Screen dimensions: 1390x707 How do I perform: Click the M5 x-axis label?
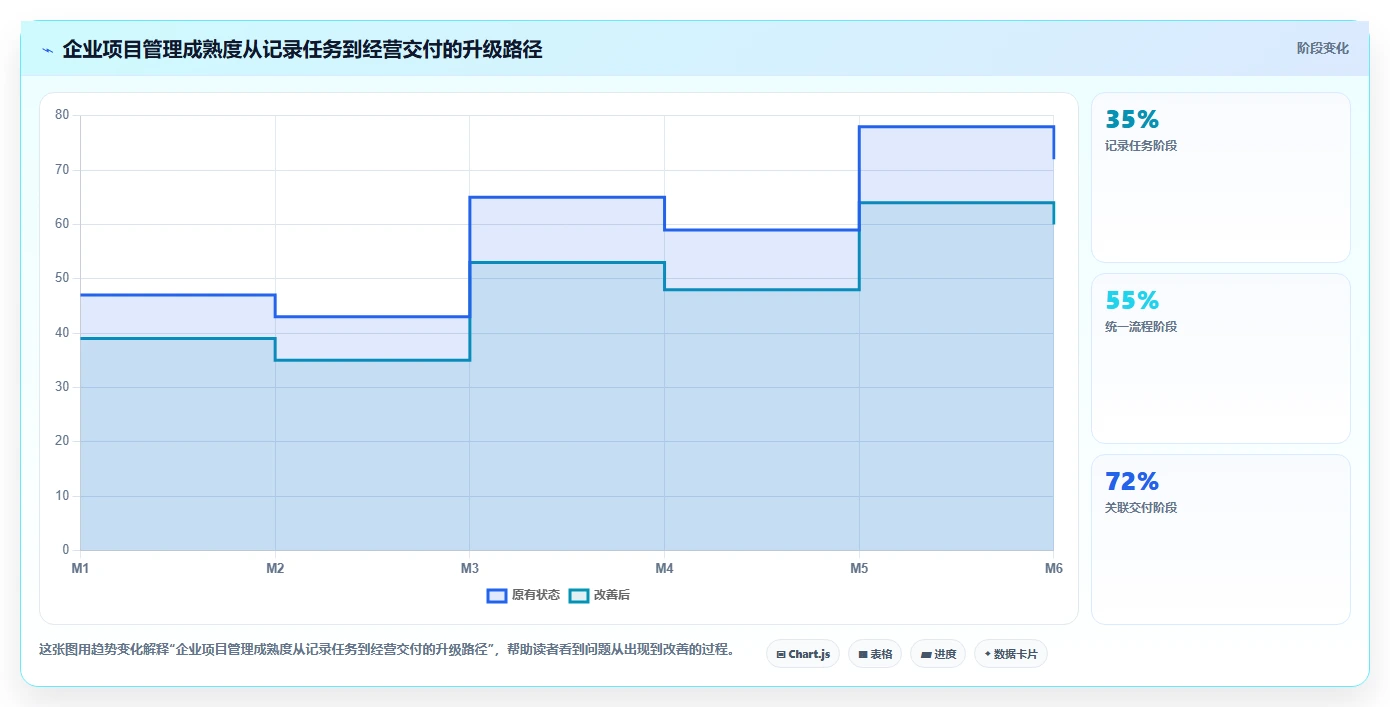(x=859, y=568)
